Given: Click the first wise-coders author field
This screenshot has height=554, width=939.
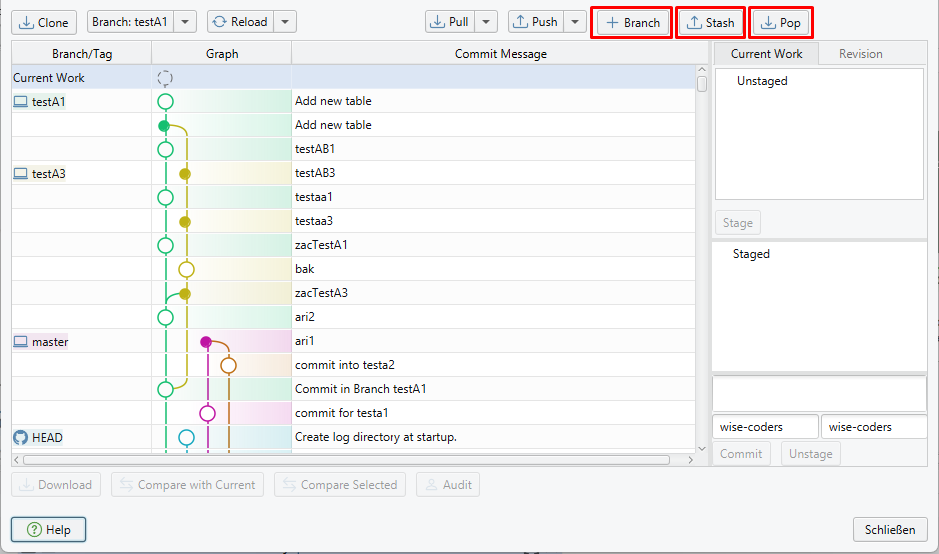Looking at the screenshot, I should click(x=765, y=427).
